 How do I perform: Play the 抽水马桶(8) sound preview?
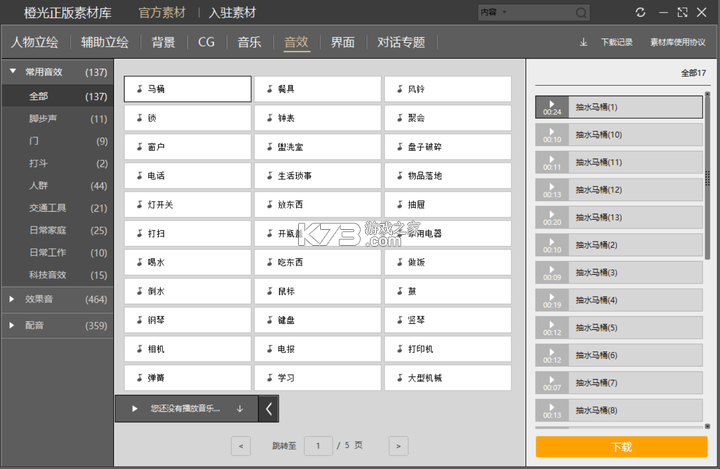point(552,410)
